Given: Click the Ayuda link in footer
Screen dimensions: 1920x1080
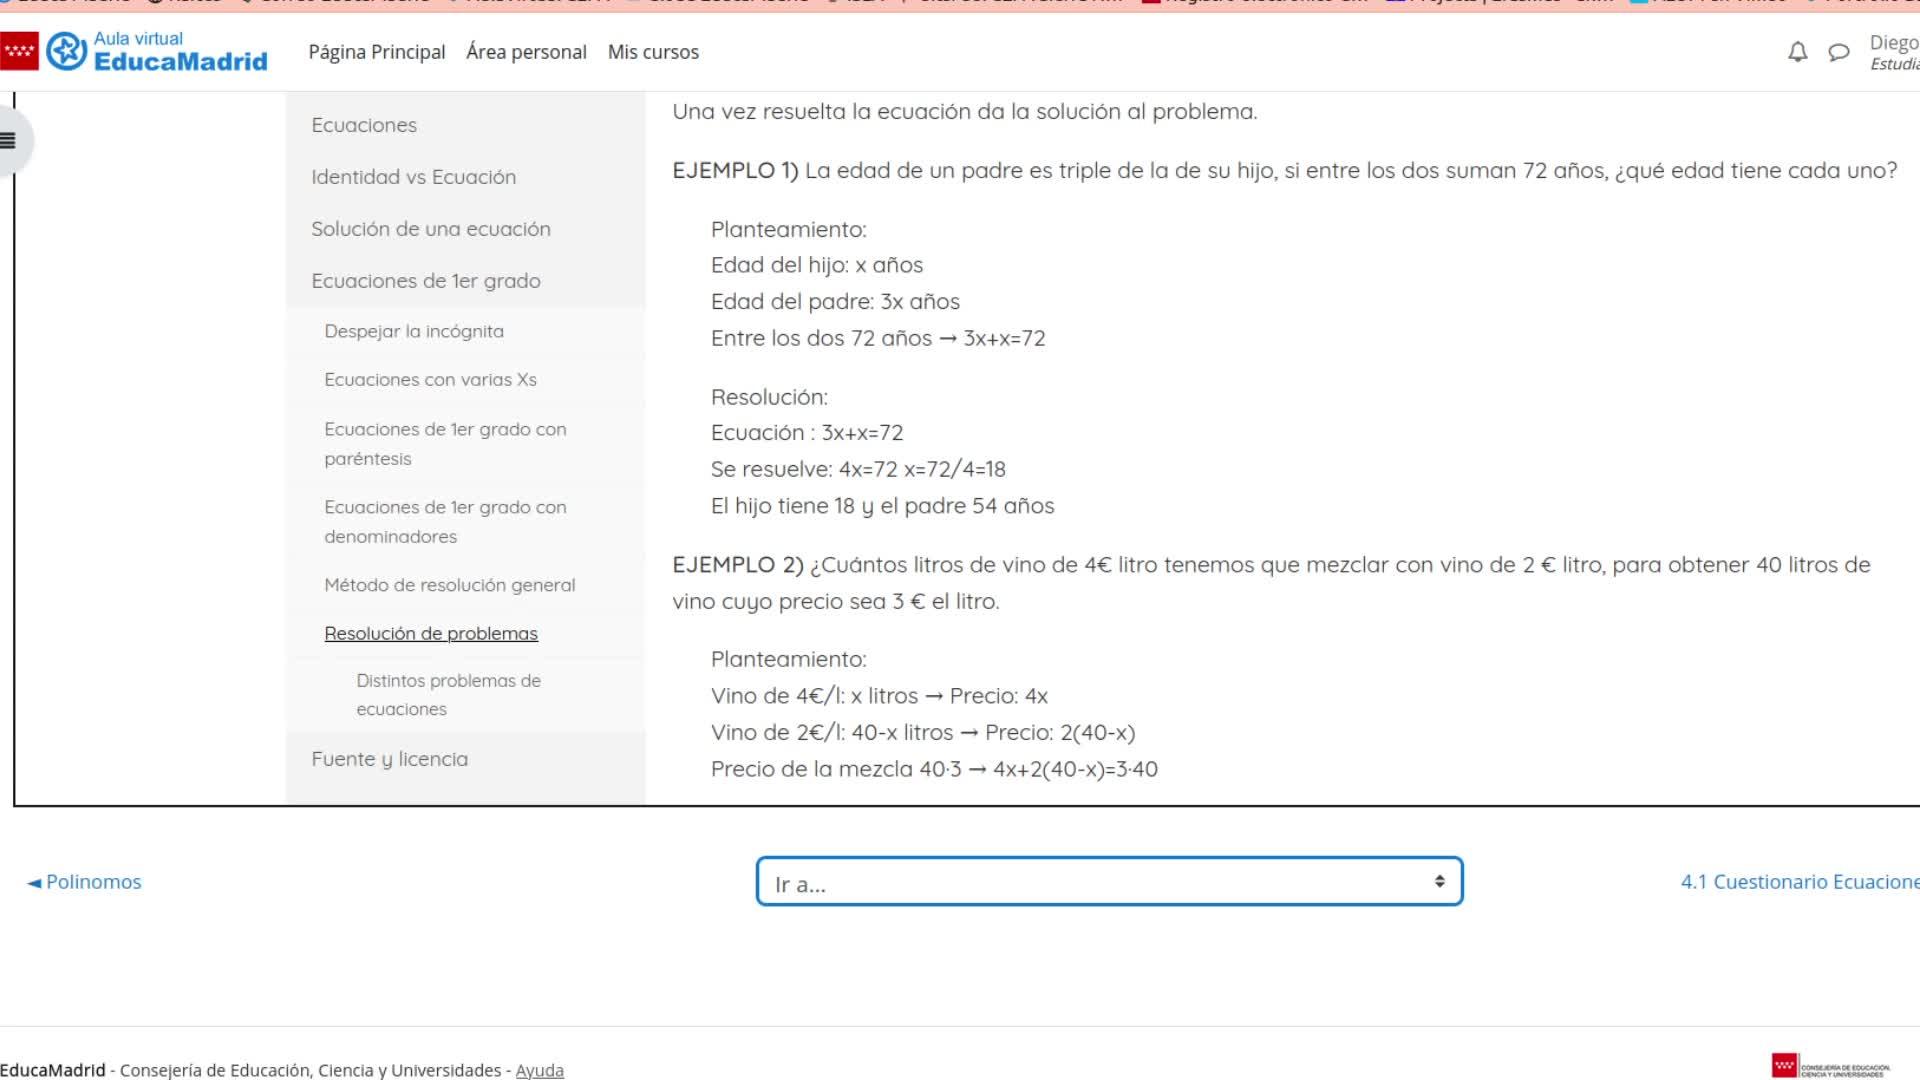Looking at the screenshot, I should click(539, 1070).
